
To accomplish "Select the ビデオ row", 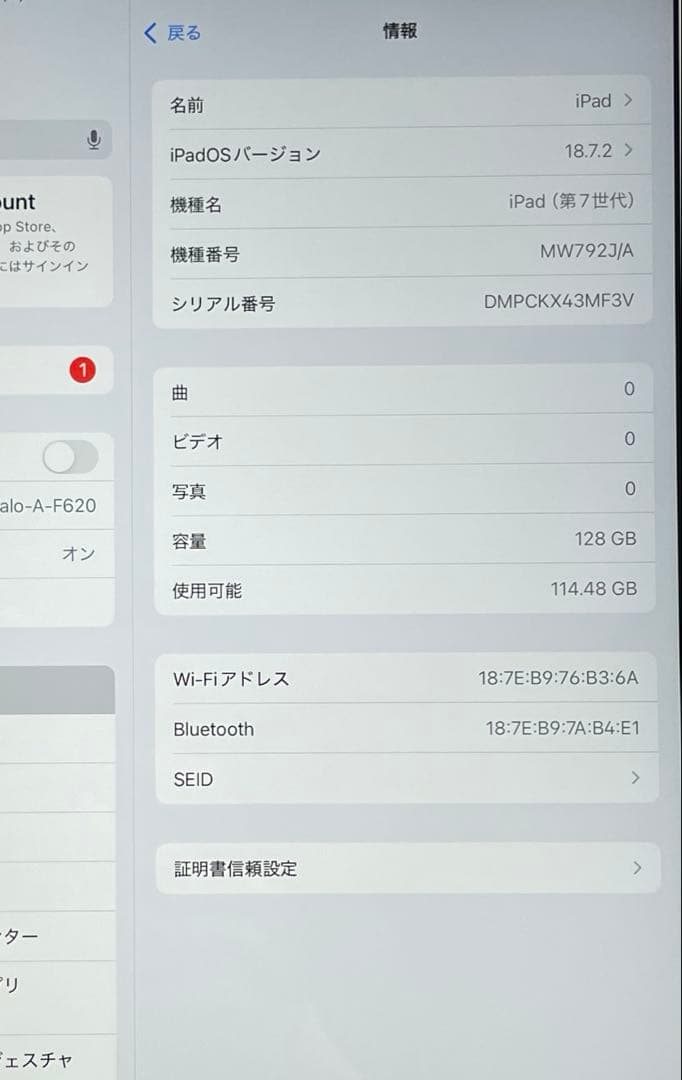I will [404, 439].
